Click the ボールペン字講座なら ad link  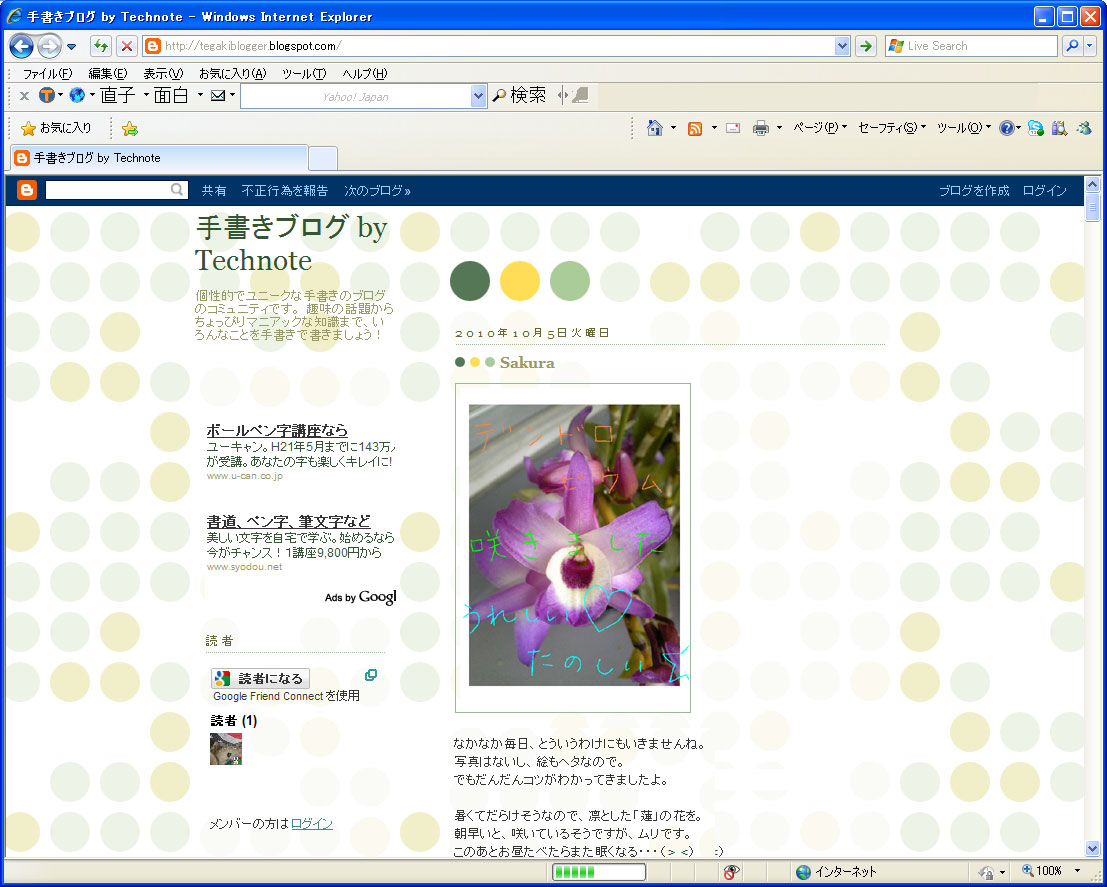(x=277, y=431)
